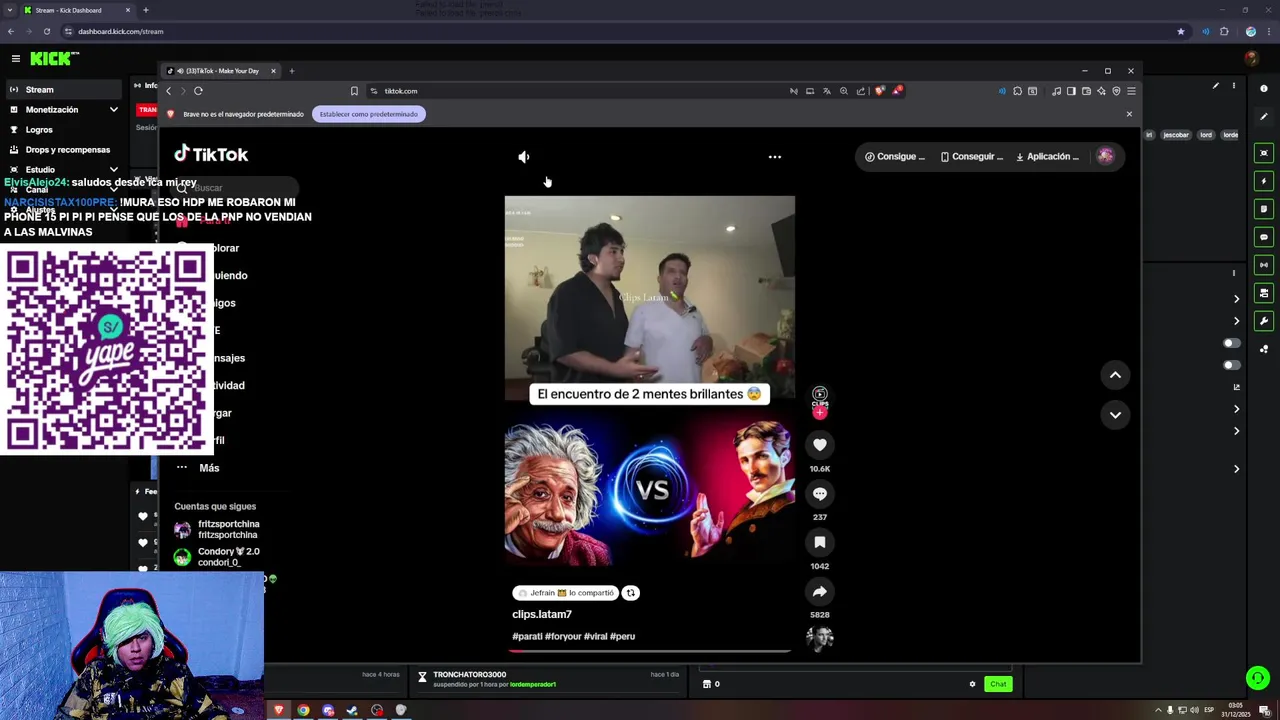1280x720 pixels.
Task: Open comments showing 237
Action: [x=819, y=494]
